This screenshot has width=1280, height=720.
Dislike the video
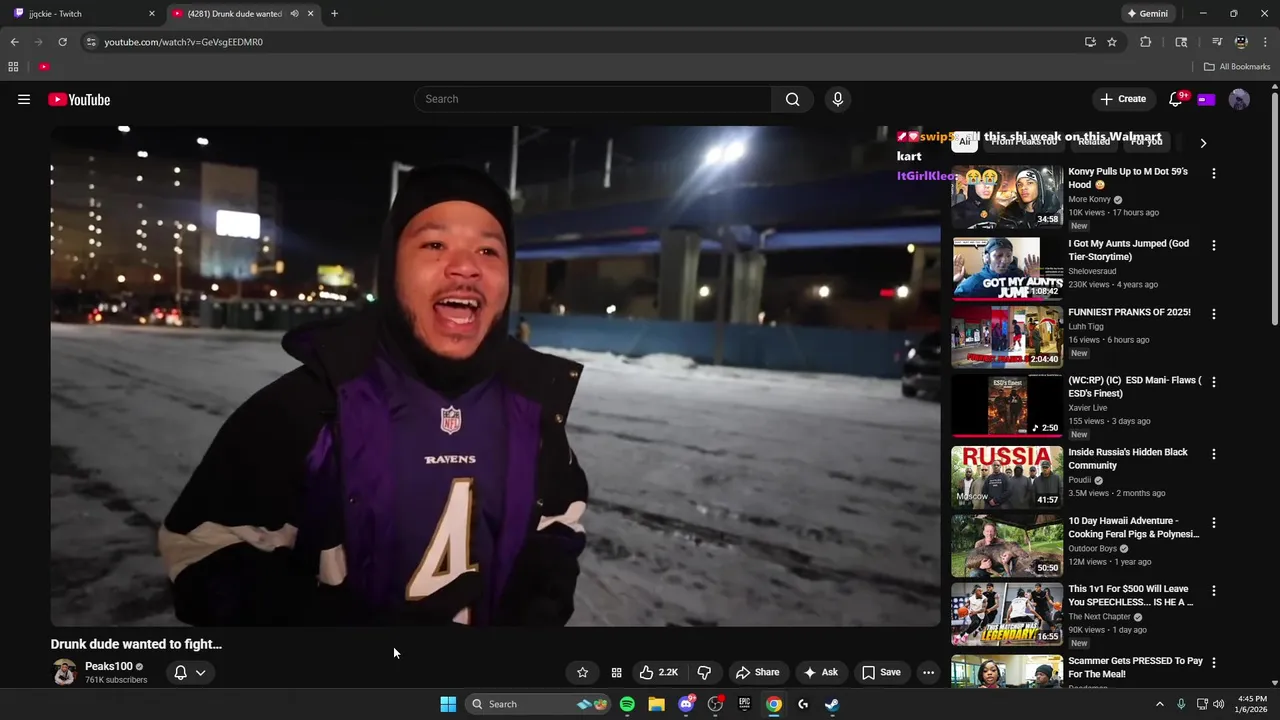click(x=704, y=672)
